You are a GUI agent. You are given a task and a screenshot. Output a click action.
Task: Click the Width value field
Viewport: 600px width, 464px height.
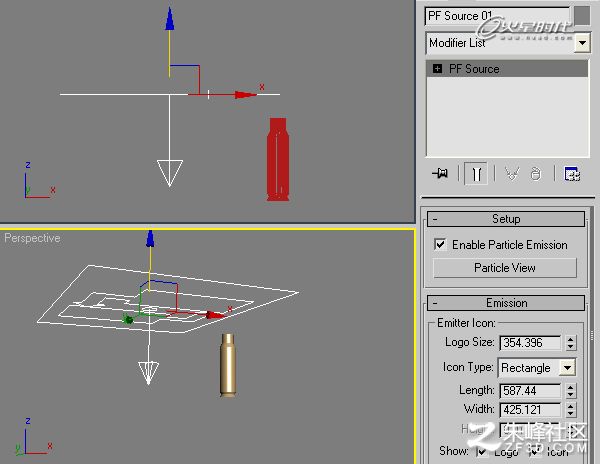pos(530,410)
